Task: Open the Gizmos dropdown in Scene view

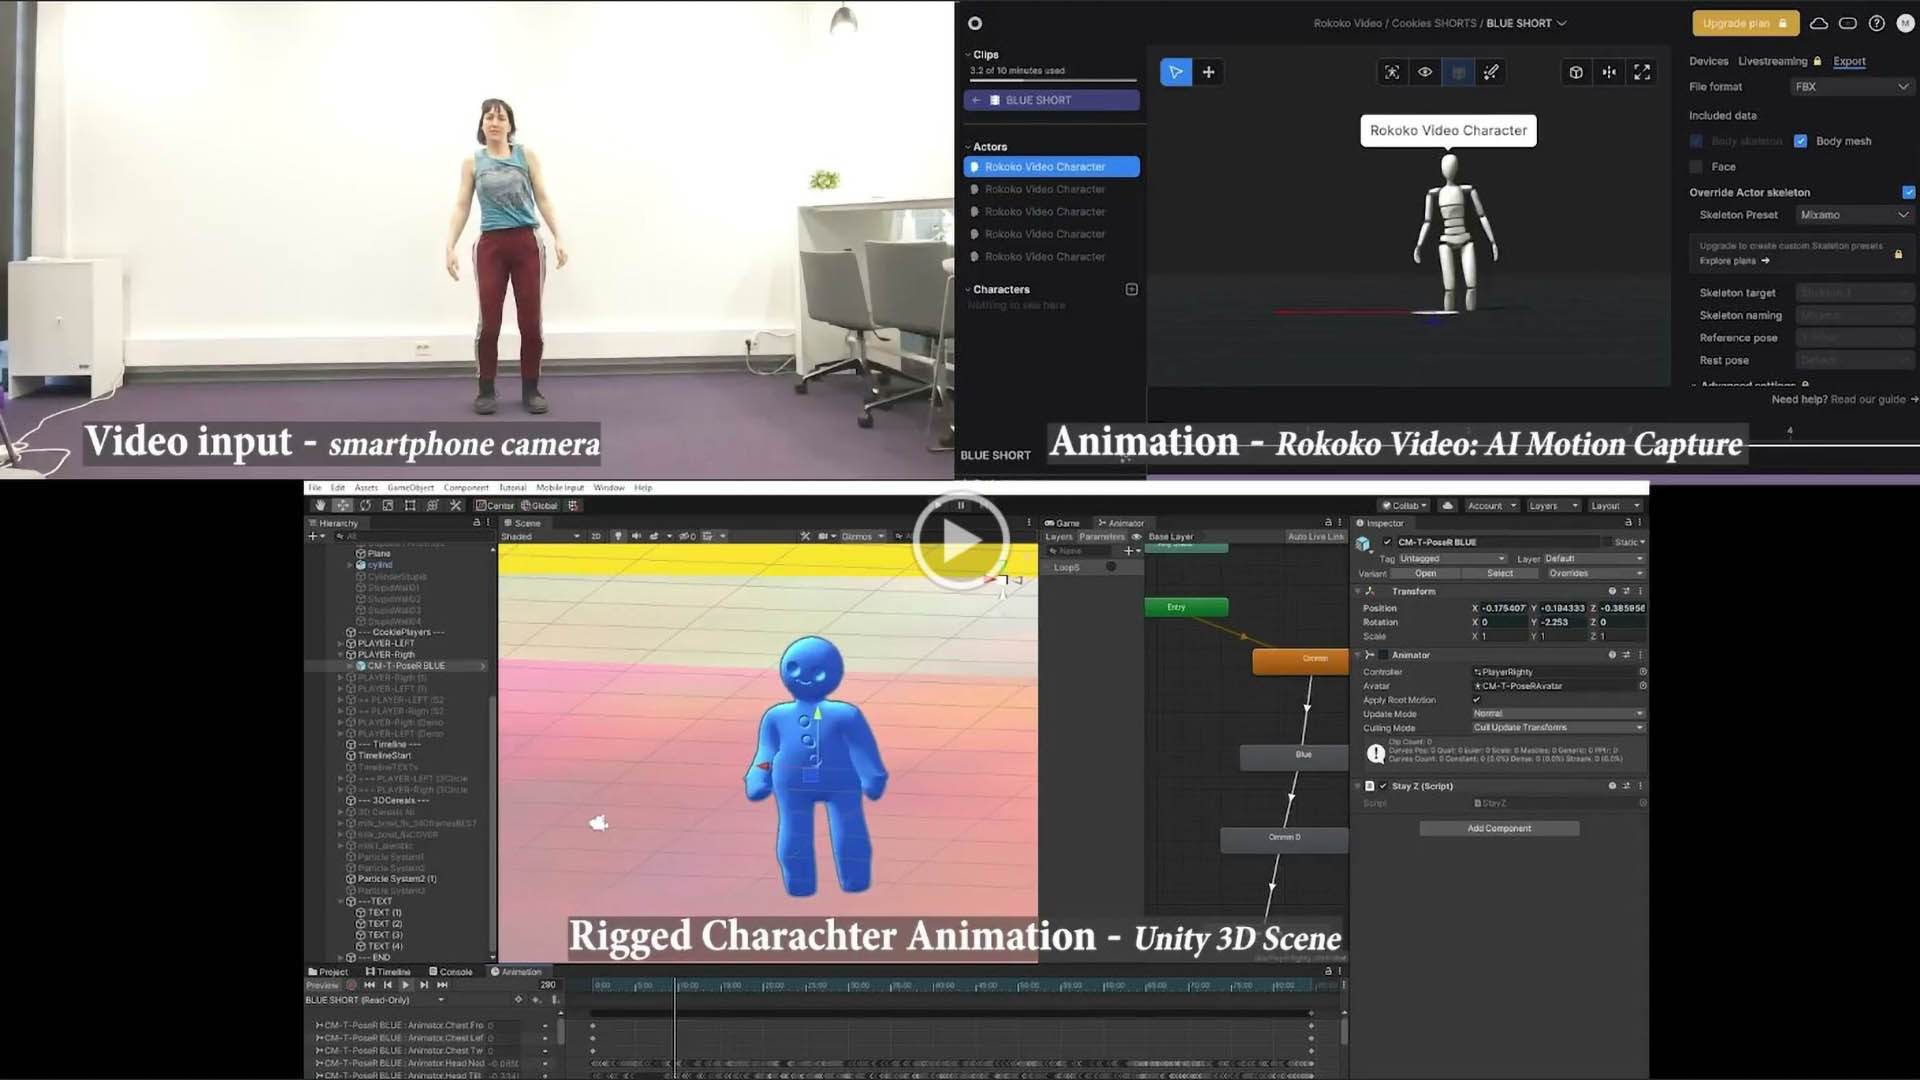Action: pyautogui.click(x=862, y=537)
